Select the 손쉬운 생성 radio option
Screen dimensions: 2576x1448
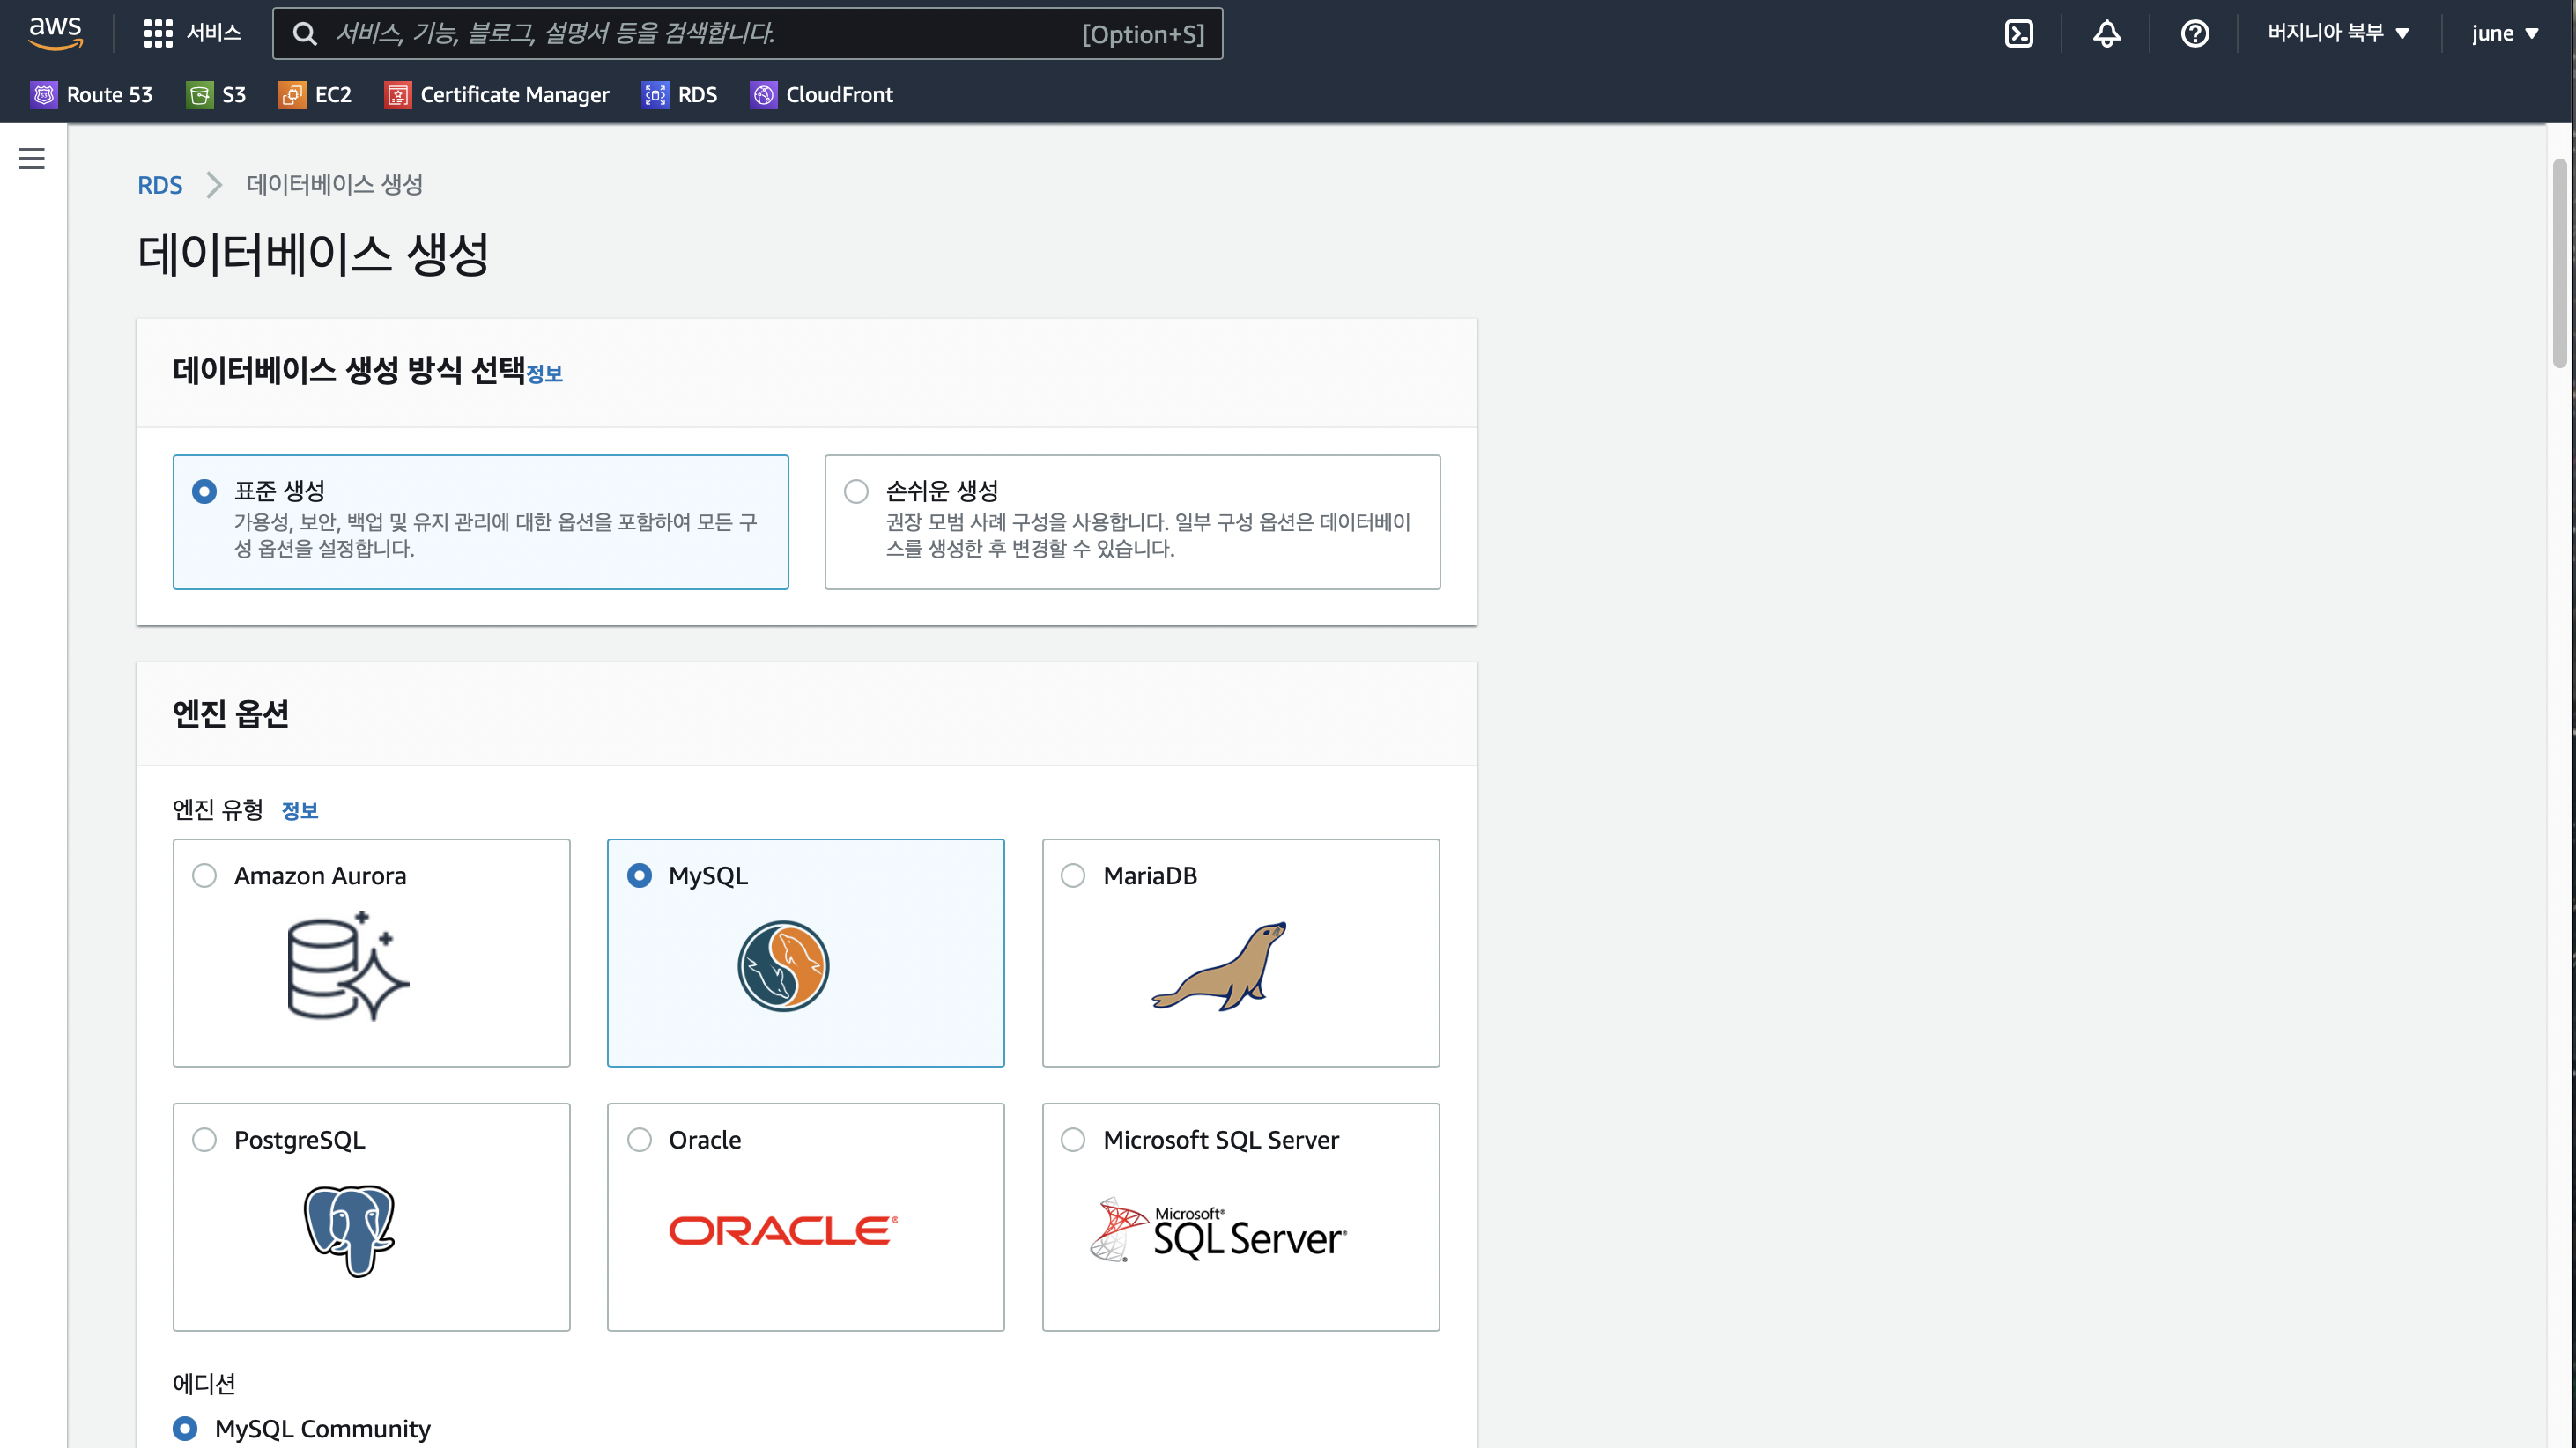[856, 491]
